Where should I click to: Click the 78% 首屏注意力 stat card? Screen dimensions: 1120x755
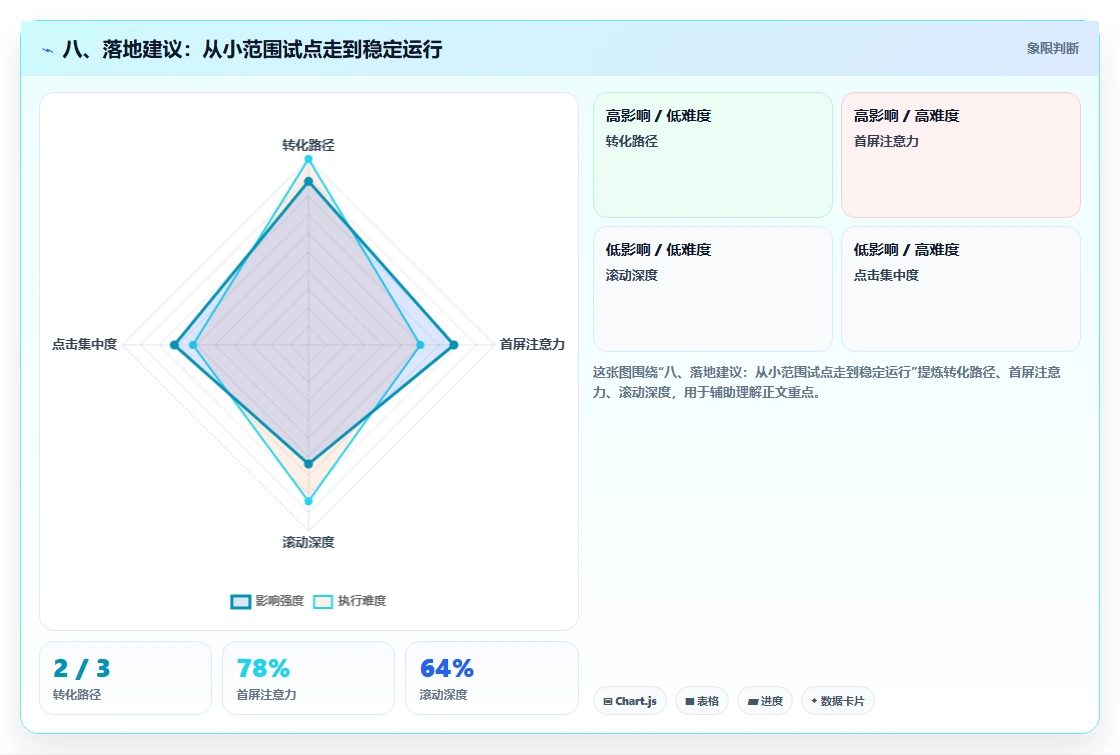tap(309, 678)
